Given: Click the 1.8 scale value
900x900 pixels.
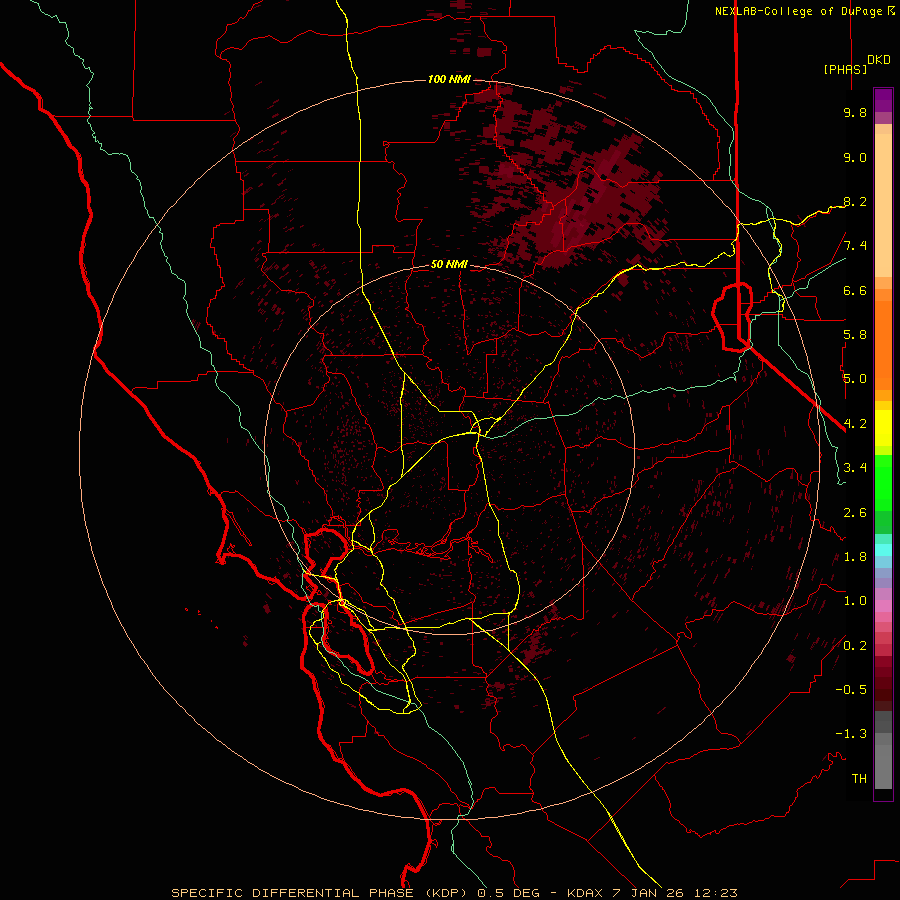Looking at the screenshot, I should [x=855, y=557].
